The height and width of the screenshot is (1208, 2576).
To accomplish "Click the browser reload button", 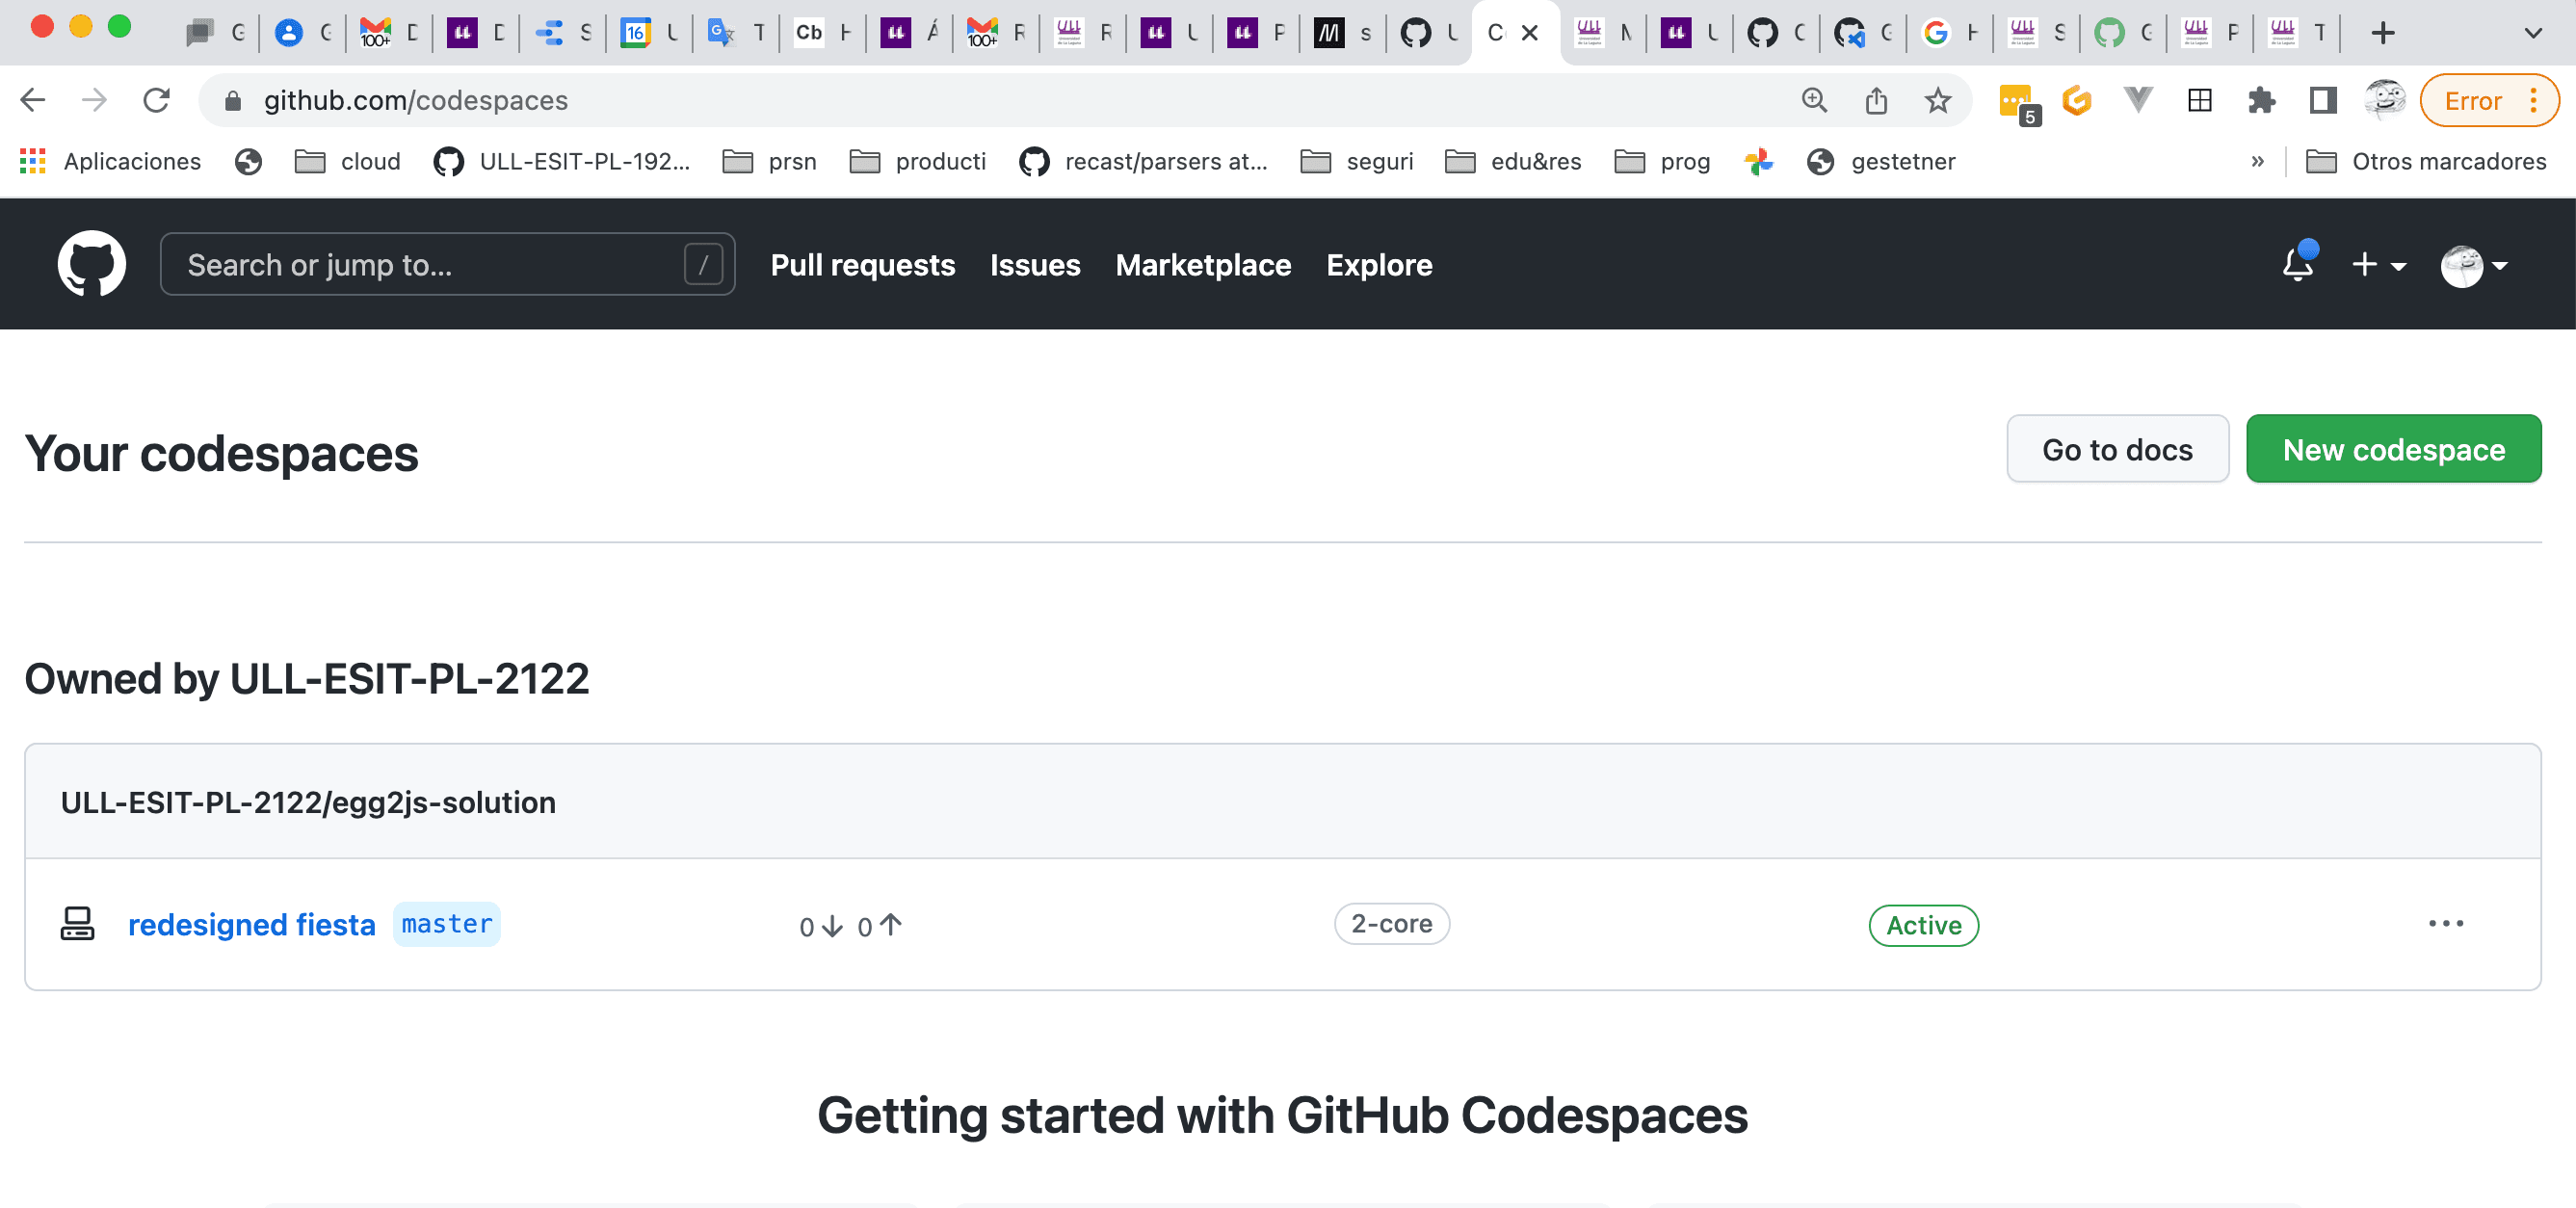I will click(156, 100).
